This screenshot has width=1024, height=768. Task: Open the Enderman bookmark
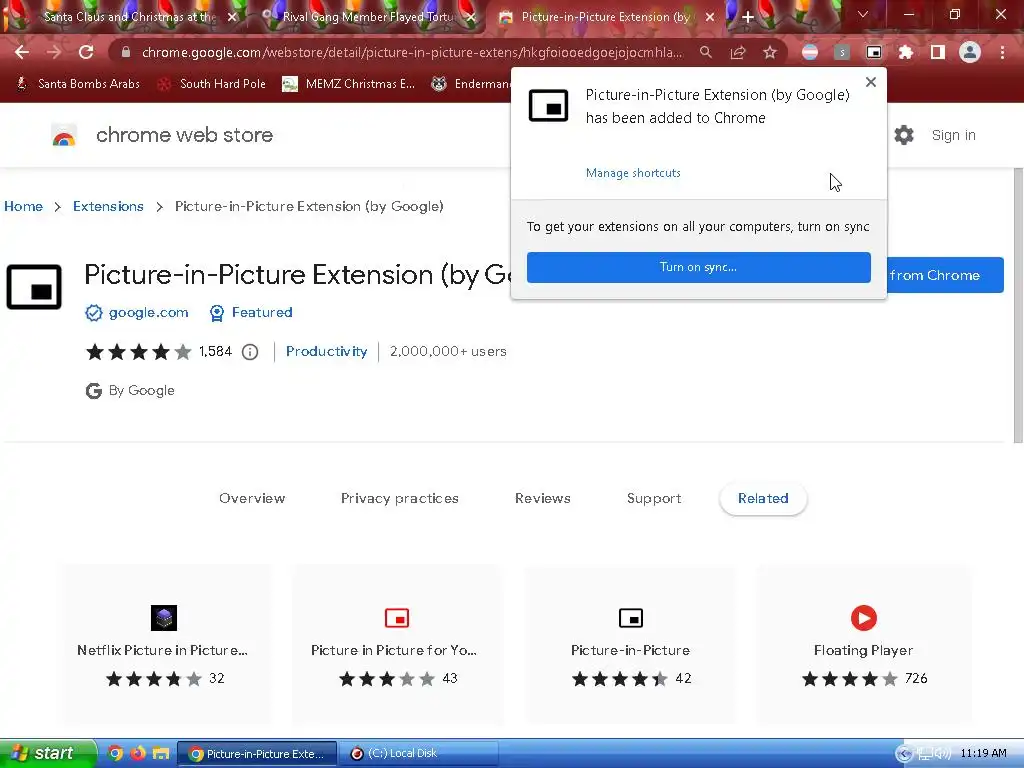coord(472,84)
